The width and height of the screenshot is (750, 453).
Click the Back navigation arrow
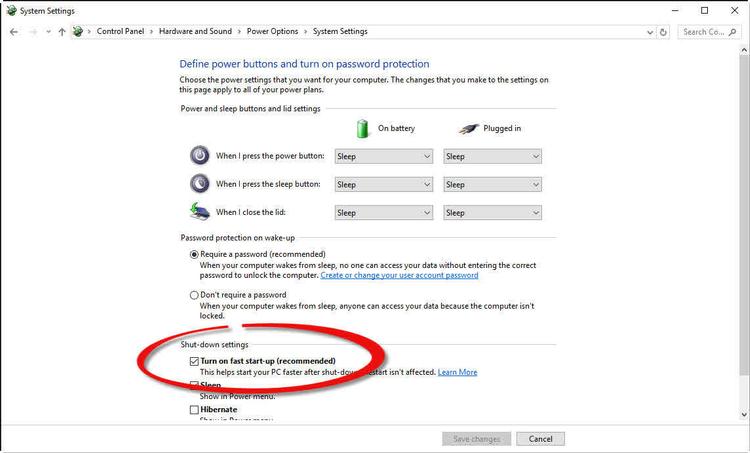click(13, 32)
